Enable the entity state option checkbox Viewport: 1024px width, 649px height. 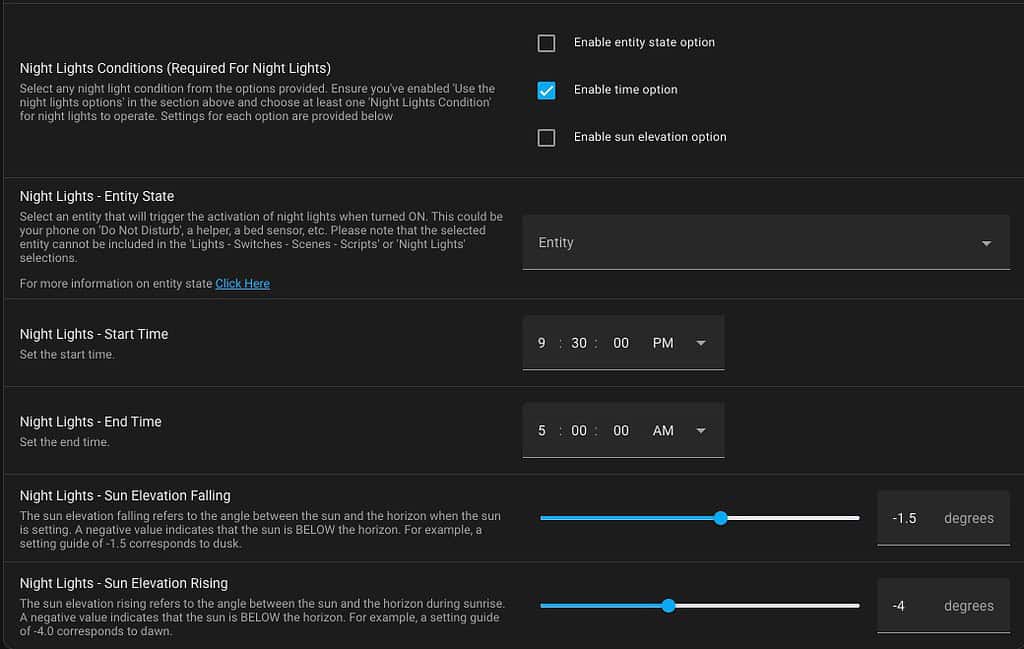pyautogui.click(x=546, y=43)
